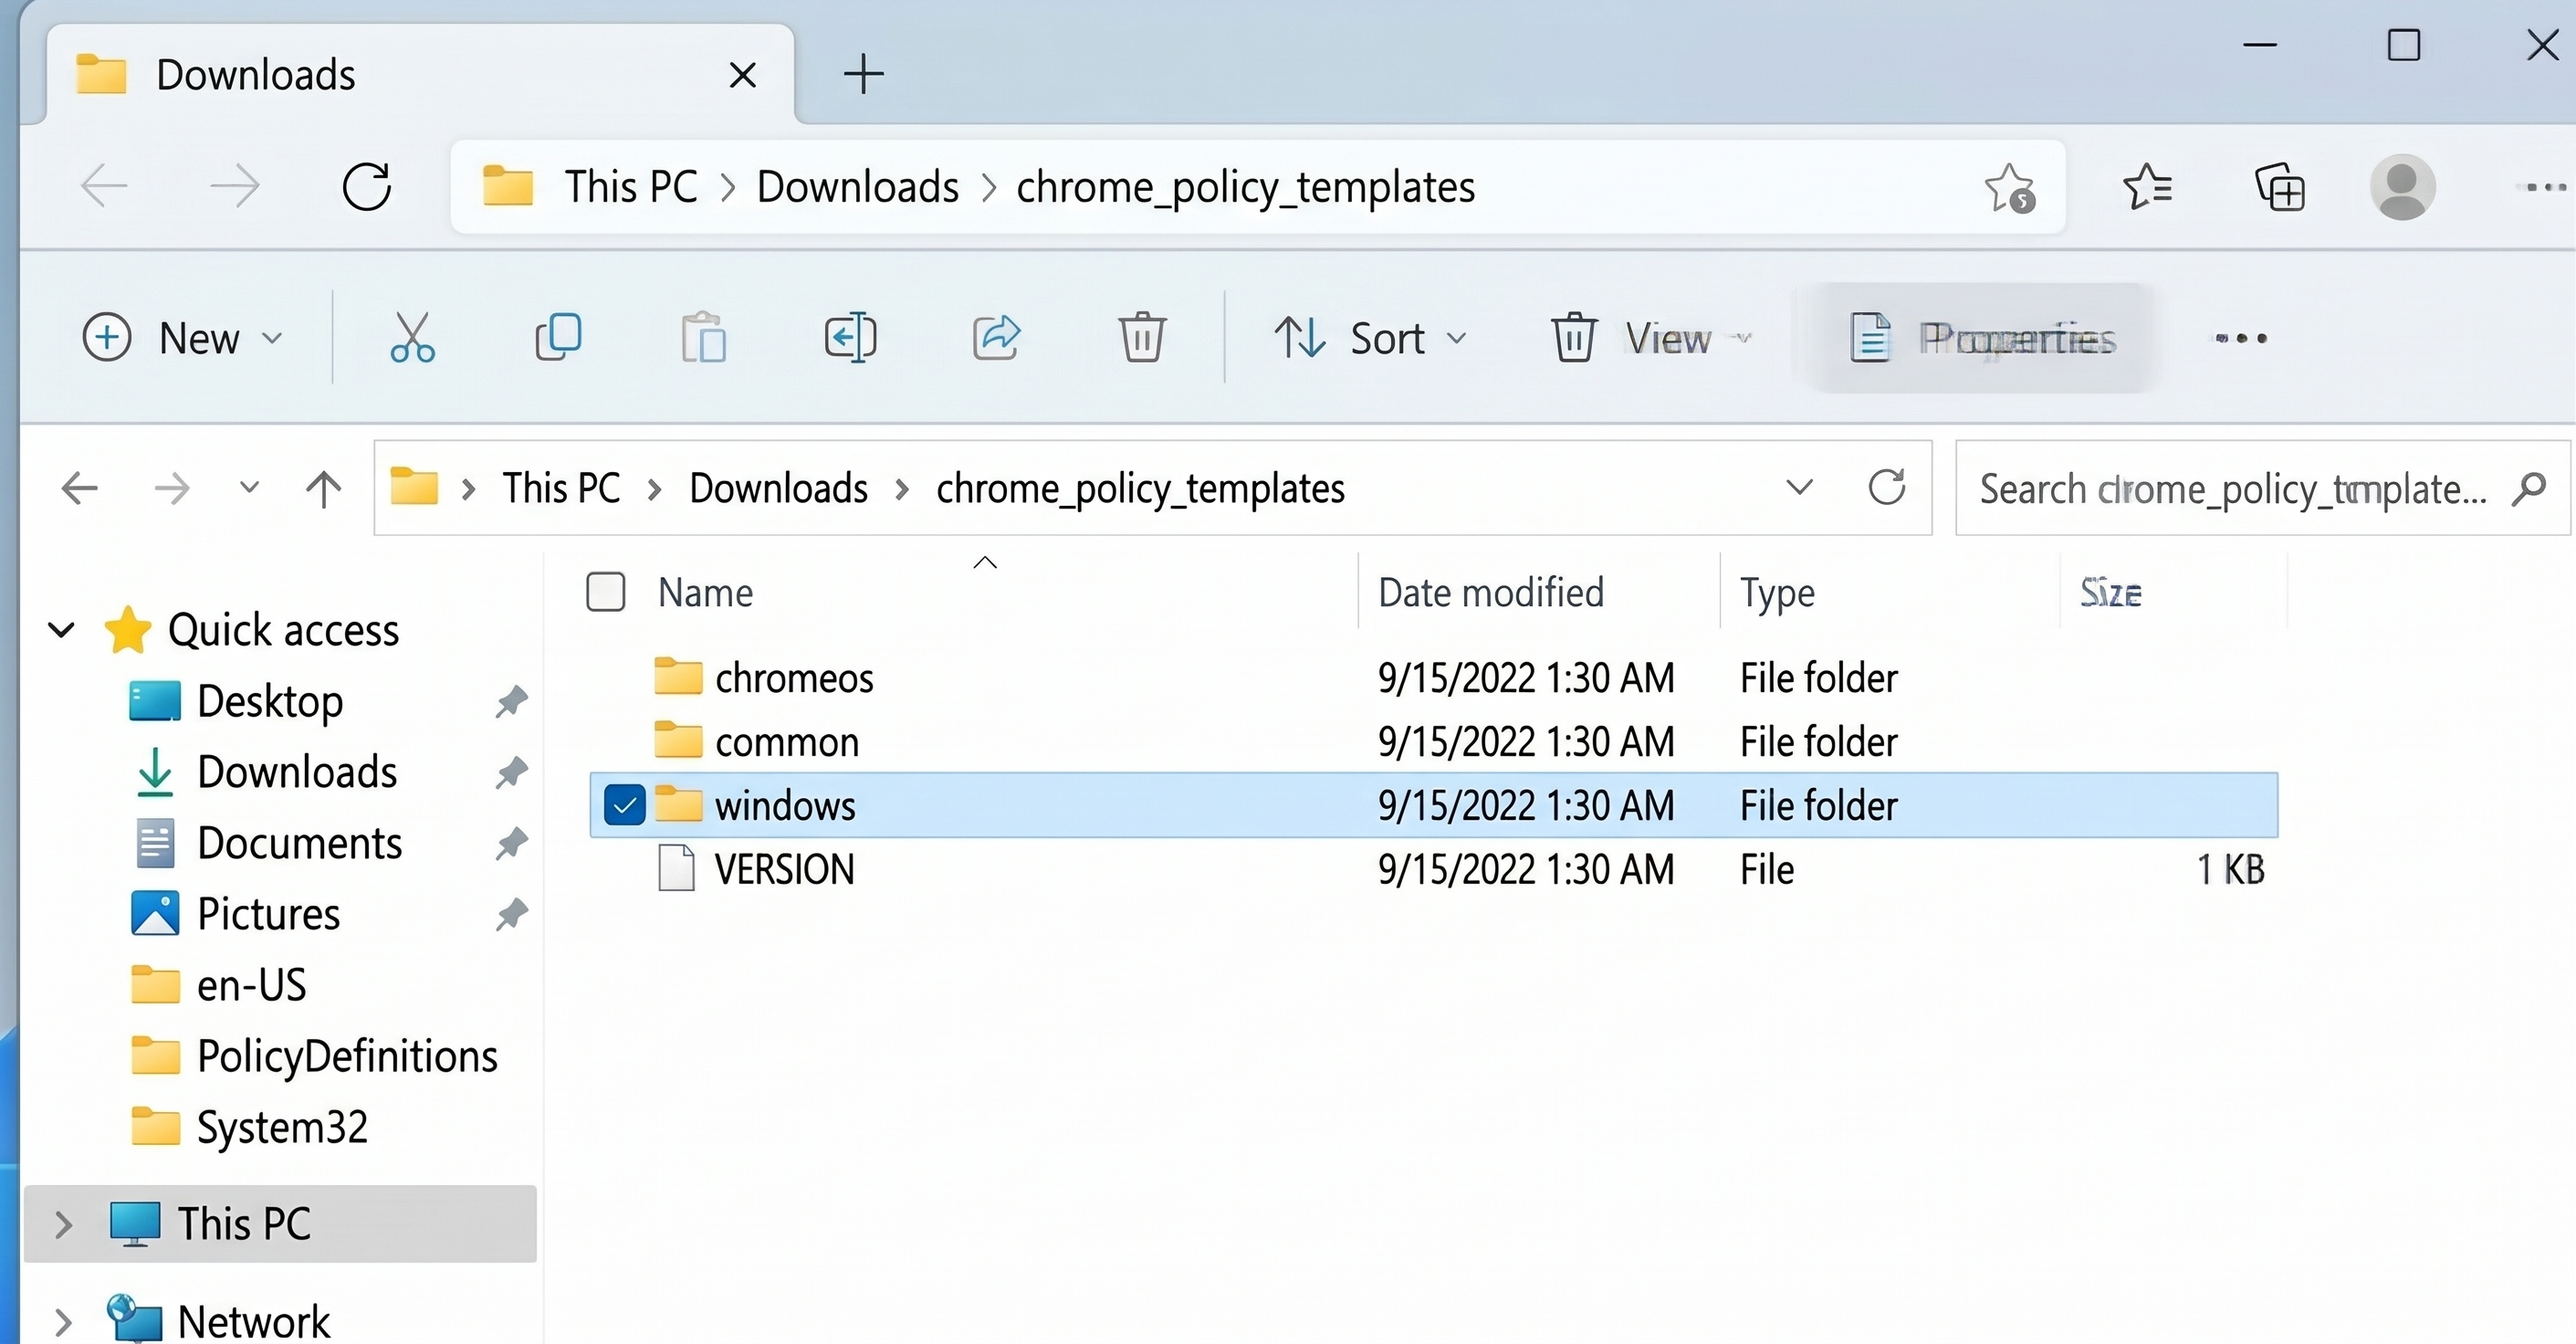
Task: Click the Cut scissors icon
Action: [412, 337]
